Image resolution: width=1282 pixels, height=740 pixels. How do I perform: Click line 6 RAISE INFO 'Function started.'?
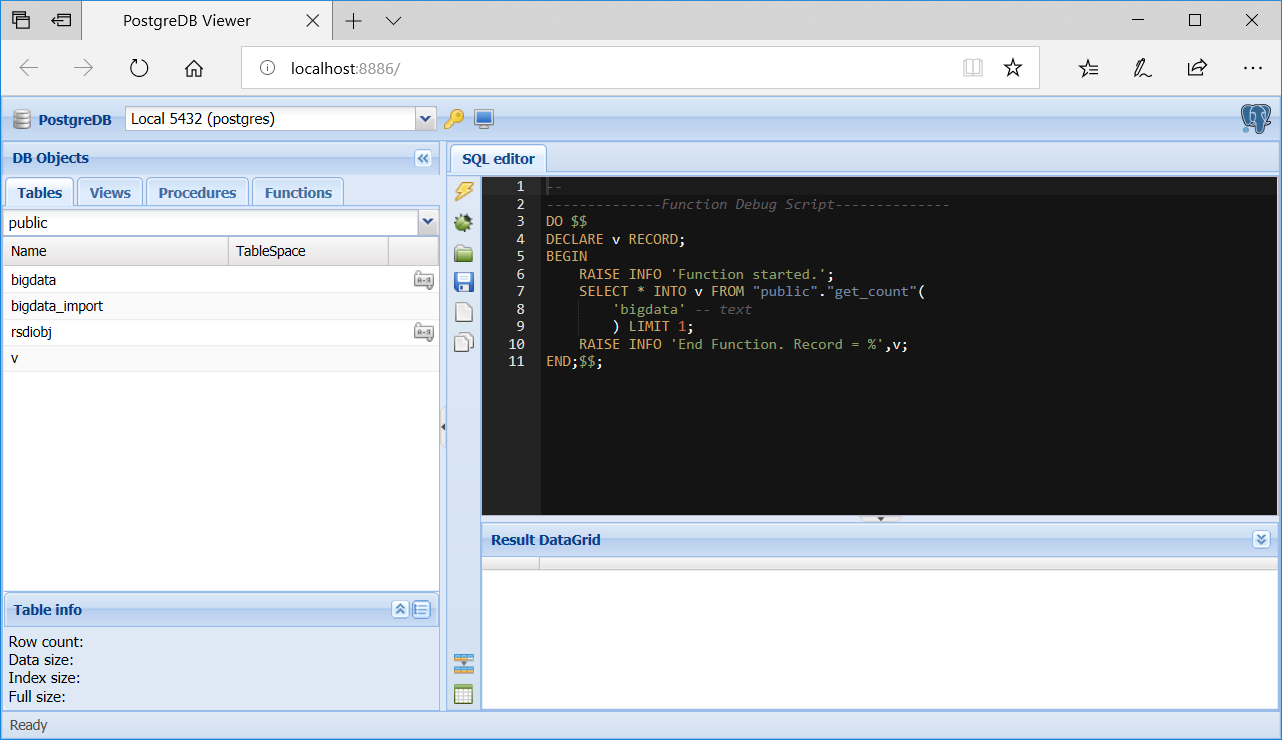coord(706,274)
